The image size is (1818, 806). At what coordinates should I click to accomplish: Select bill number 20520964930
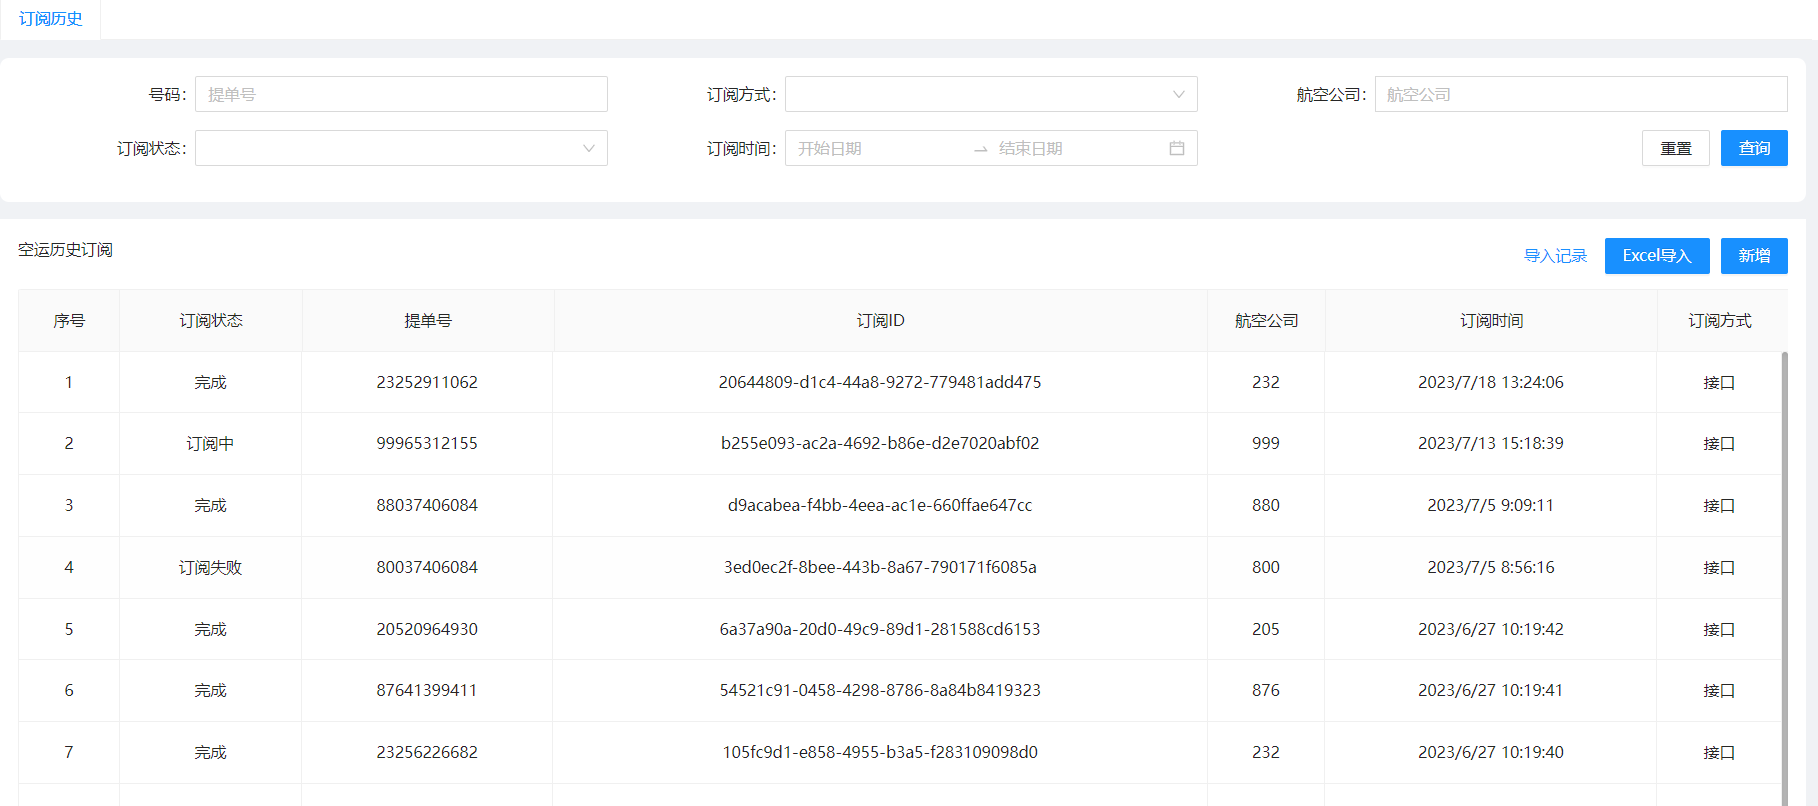(x=427, y=629)
